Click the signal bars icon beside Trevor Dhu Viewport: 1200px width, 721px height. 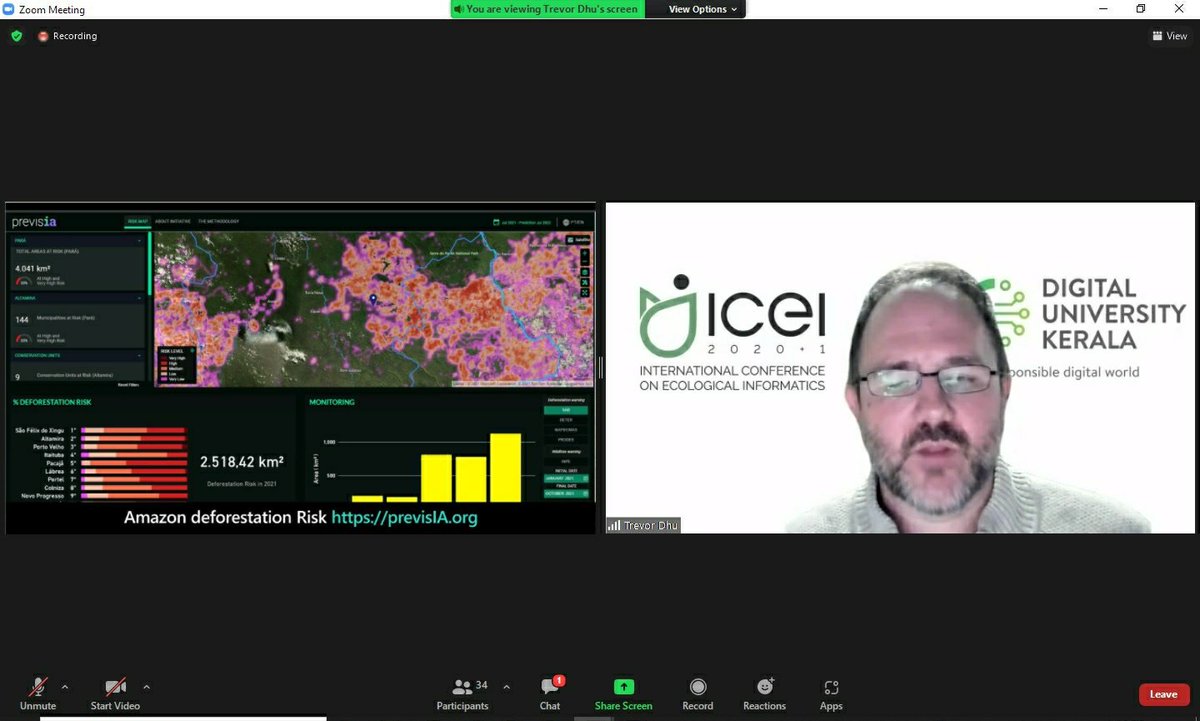(614, 525)
